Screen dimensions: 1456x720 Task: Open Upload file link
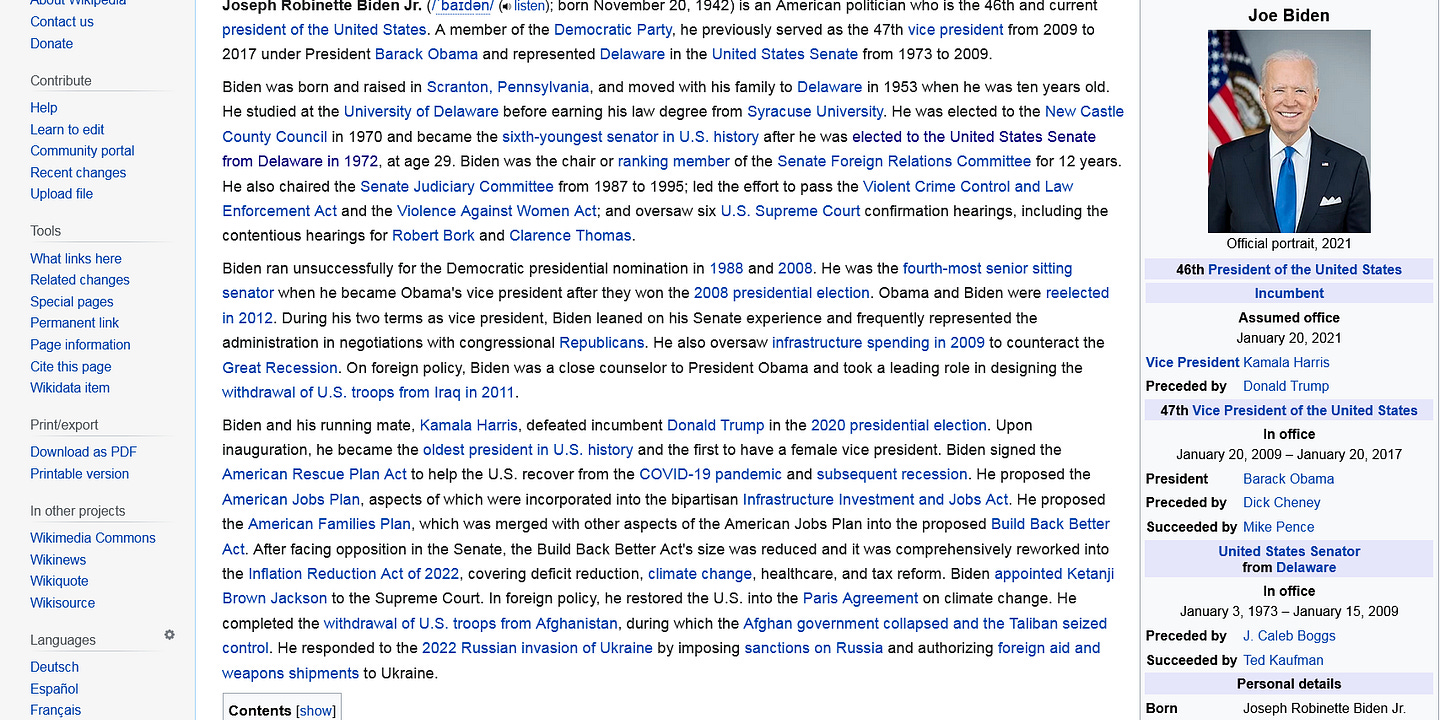[x=61, y=193]
